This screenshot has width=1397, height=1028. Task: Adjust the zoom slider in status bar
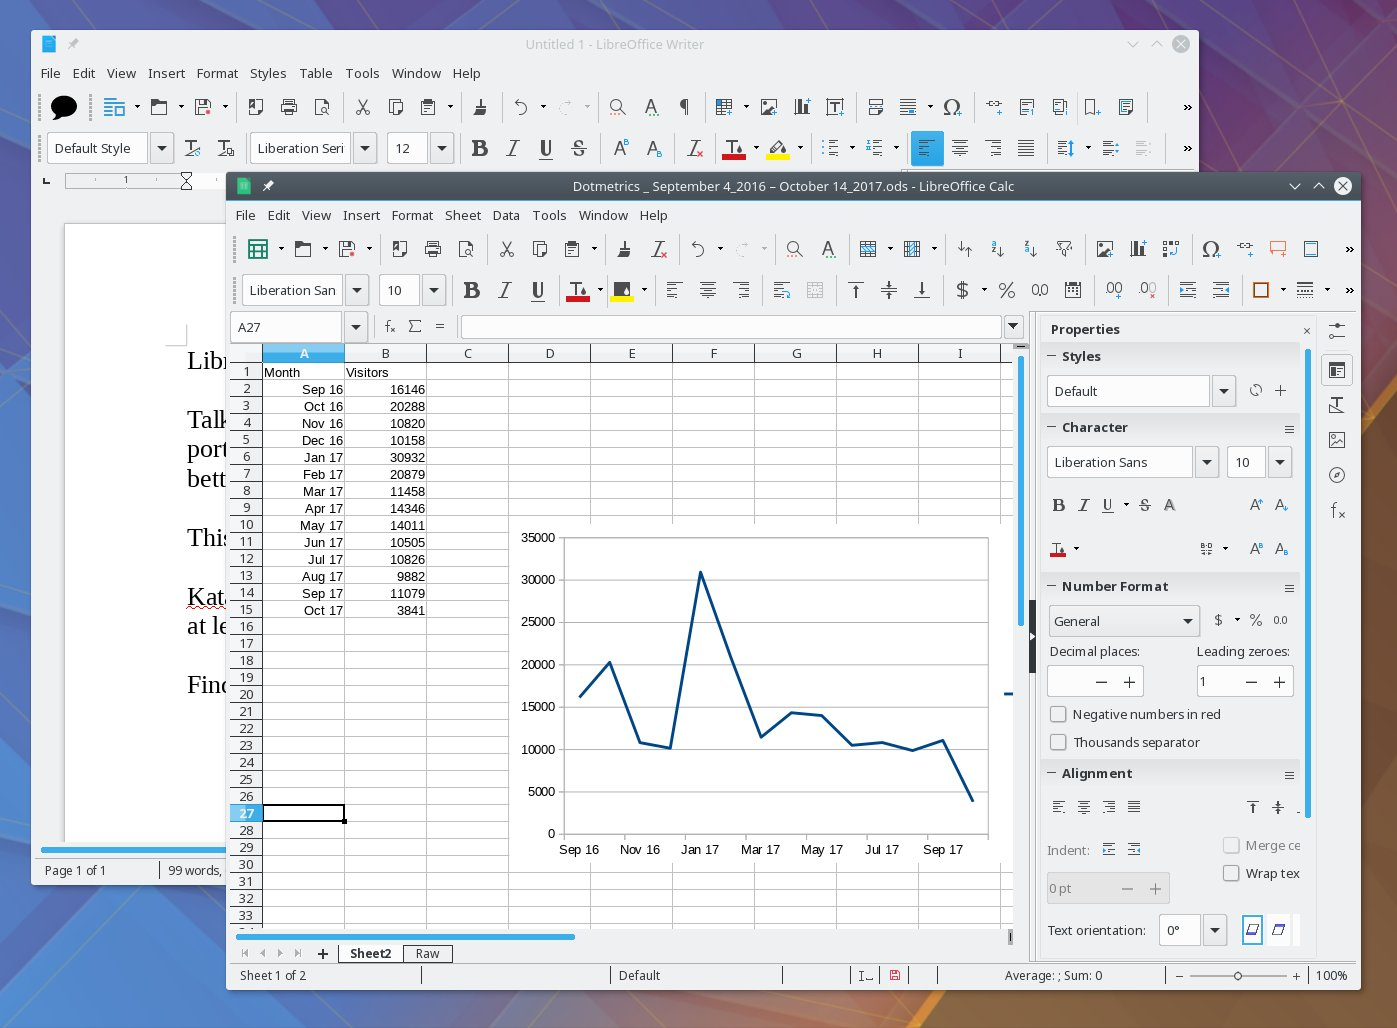click(1238, 975)
